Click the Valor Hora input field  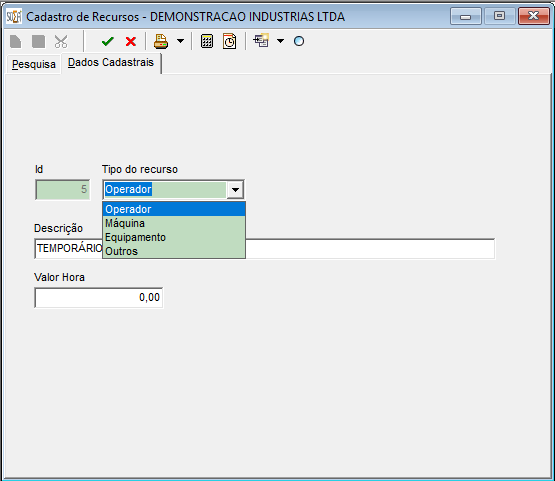tap(99, 297)
